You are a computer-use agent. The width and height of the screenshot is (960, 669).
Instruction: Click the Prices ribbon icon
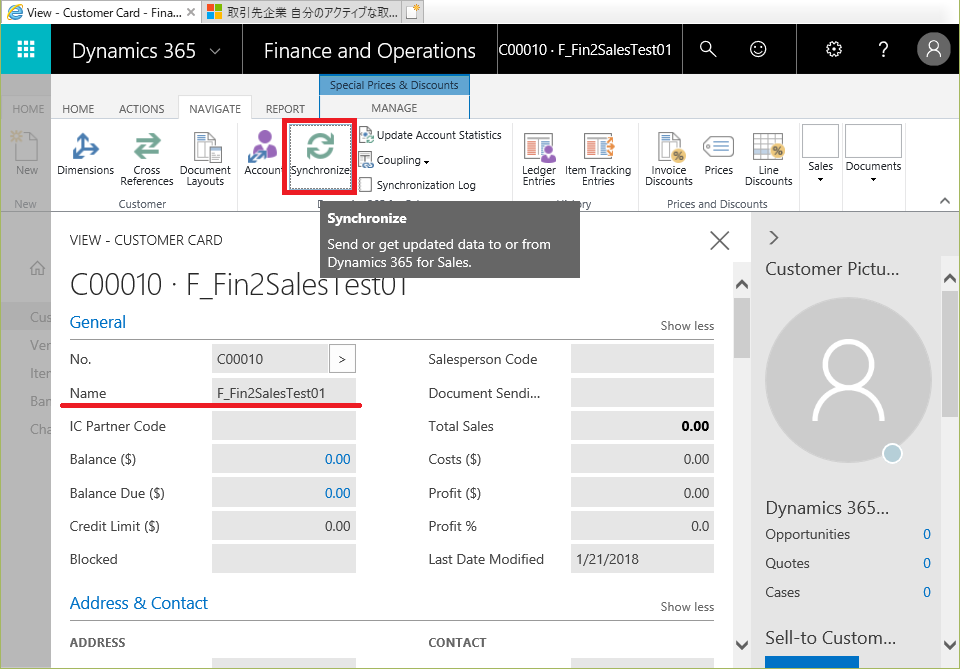click(x=718, y=154)
